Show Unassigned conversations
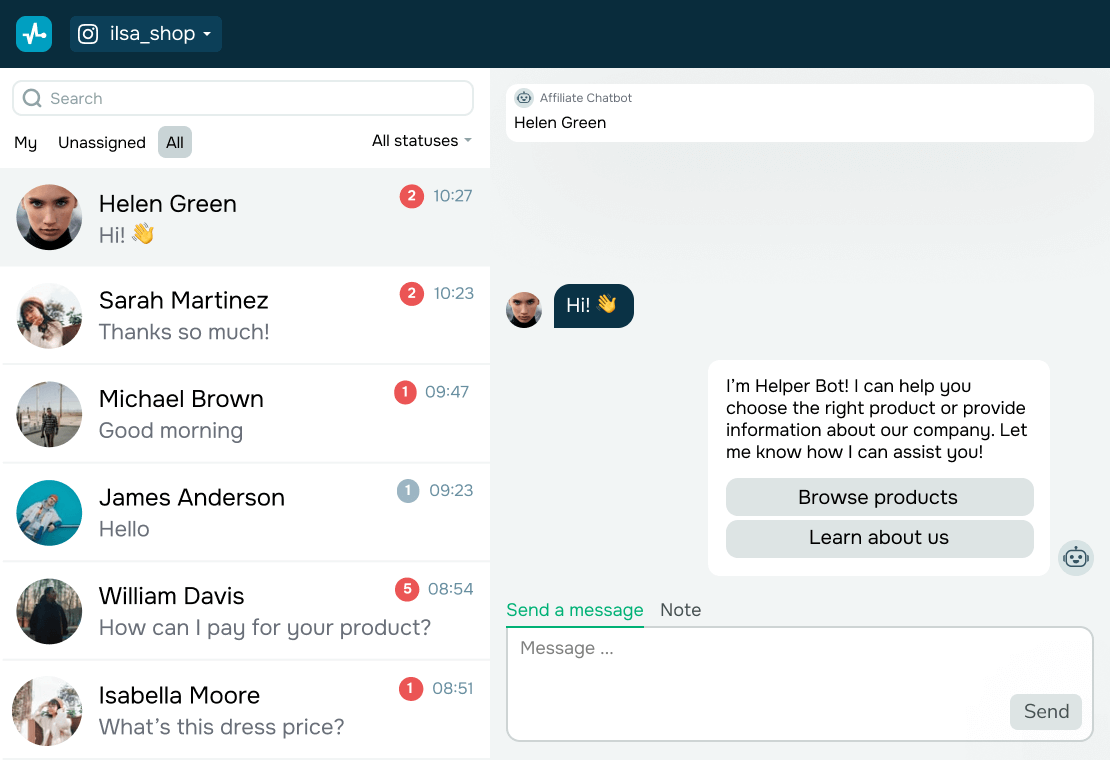This screenshot has height=760, width=1110. (x=102, y=142)
